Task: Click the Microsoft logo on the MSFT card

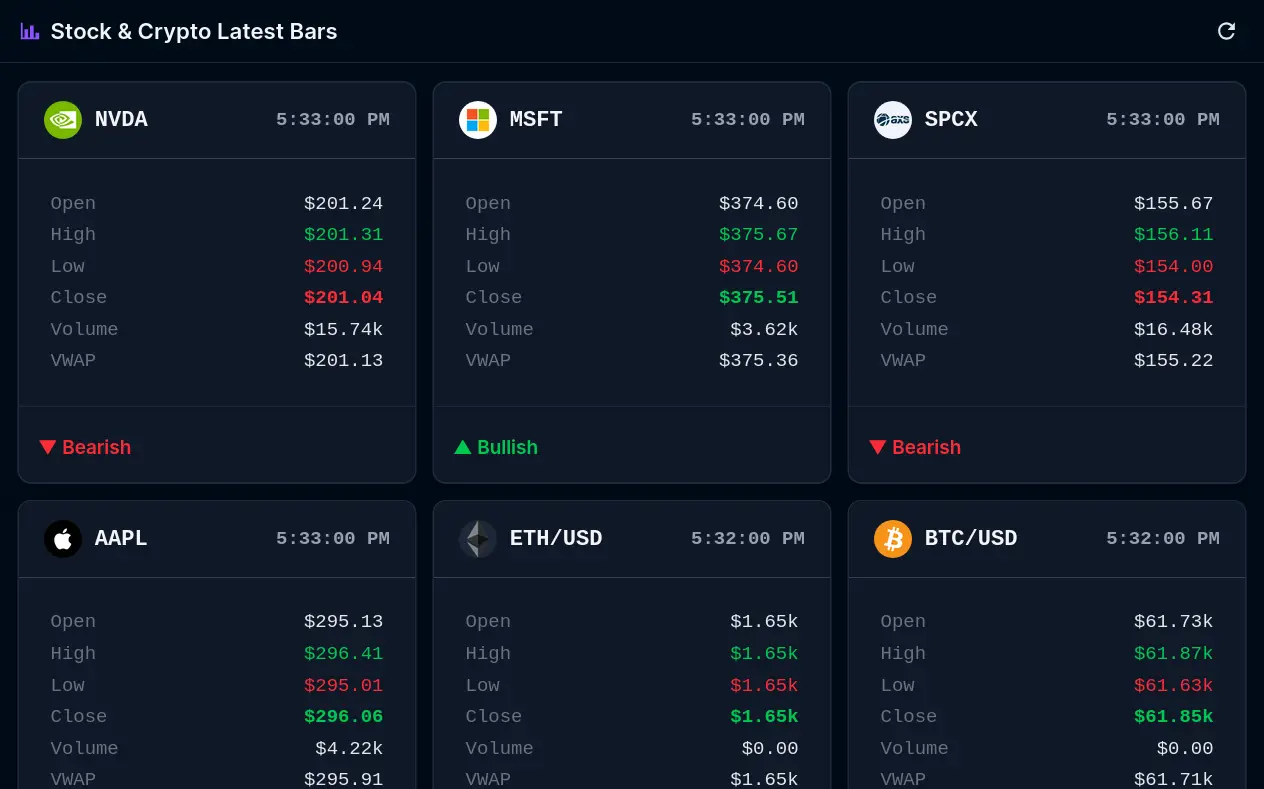Action: click(478, 120)
